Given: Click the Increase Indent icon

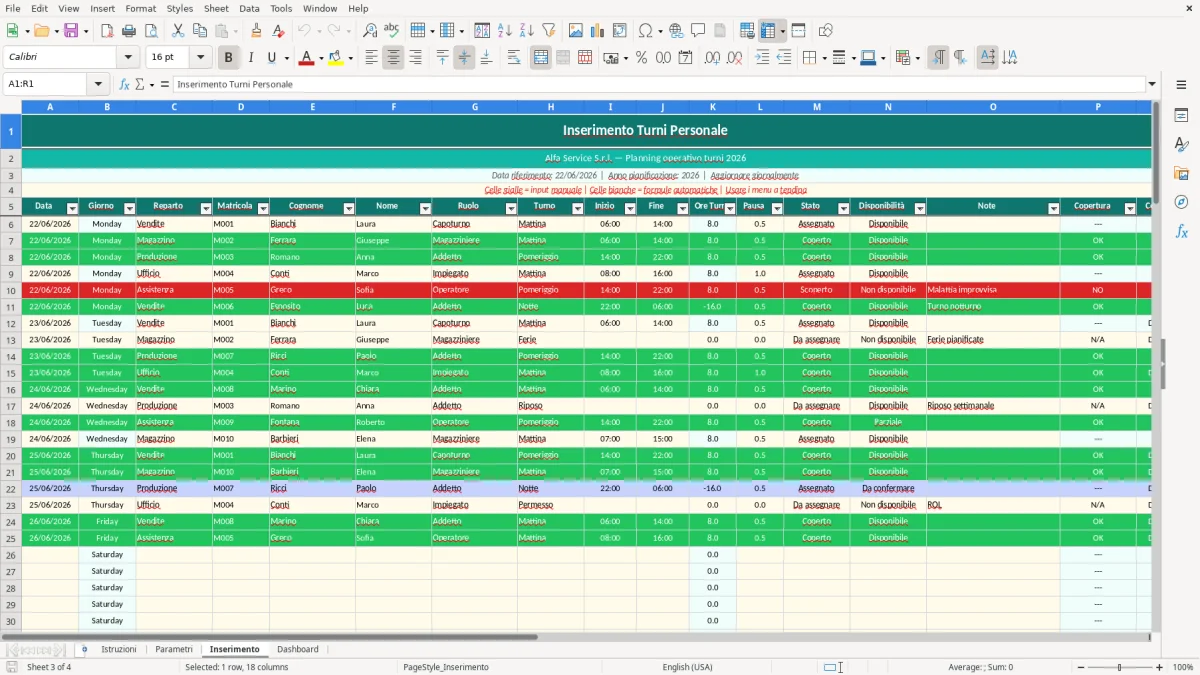Looking at the screenshot, I should pos(762,58).
